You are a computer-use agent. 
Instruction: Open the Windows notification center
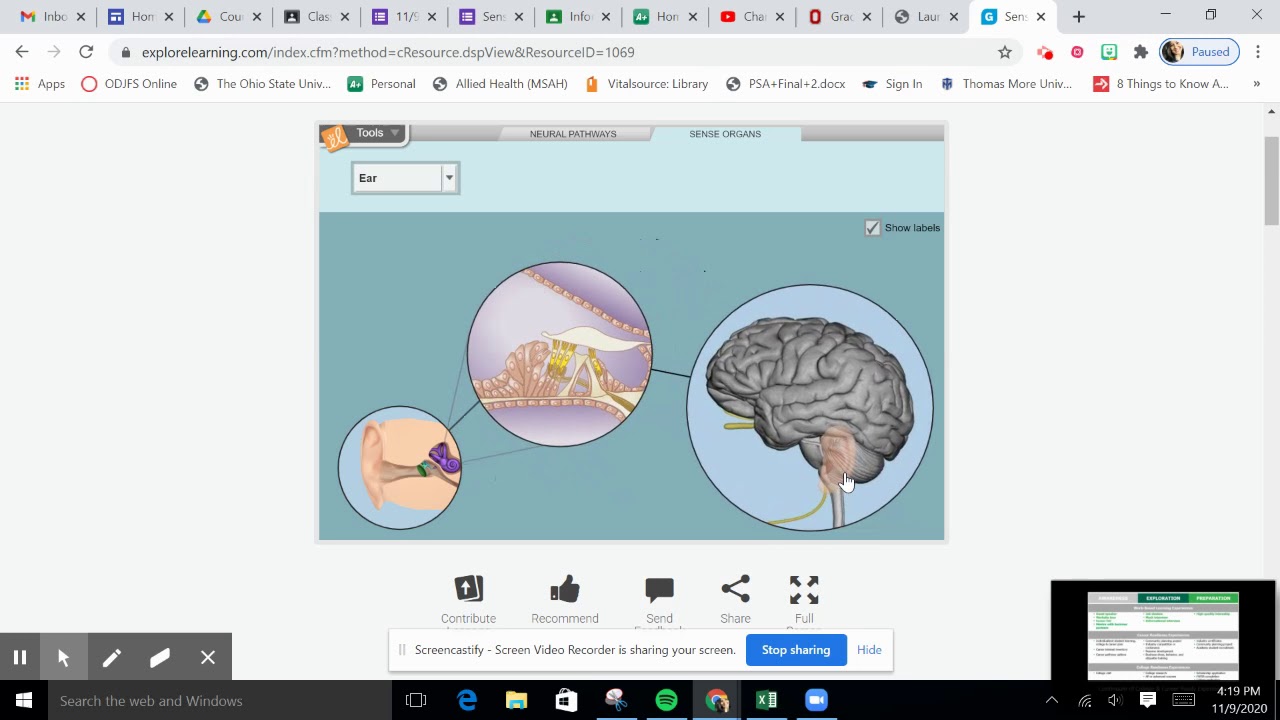[x=1148, y=700]
